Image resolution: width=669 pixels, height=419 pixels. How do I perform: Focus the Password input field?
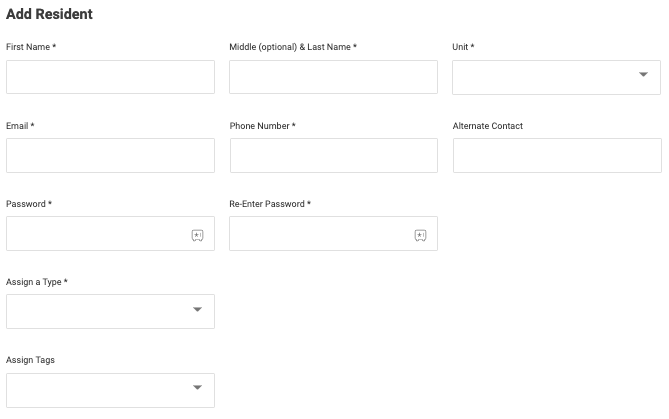point(95,234)
